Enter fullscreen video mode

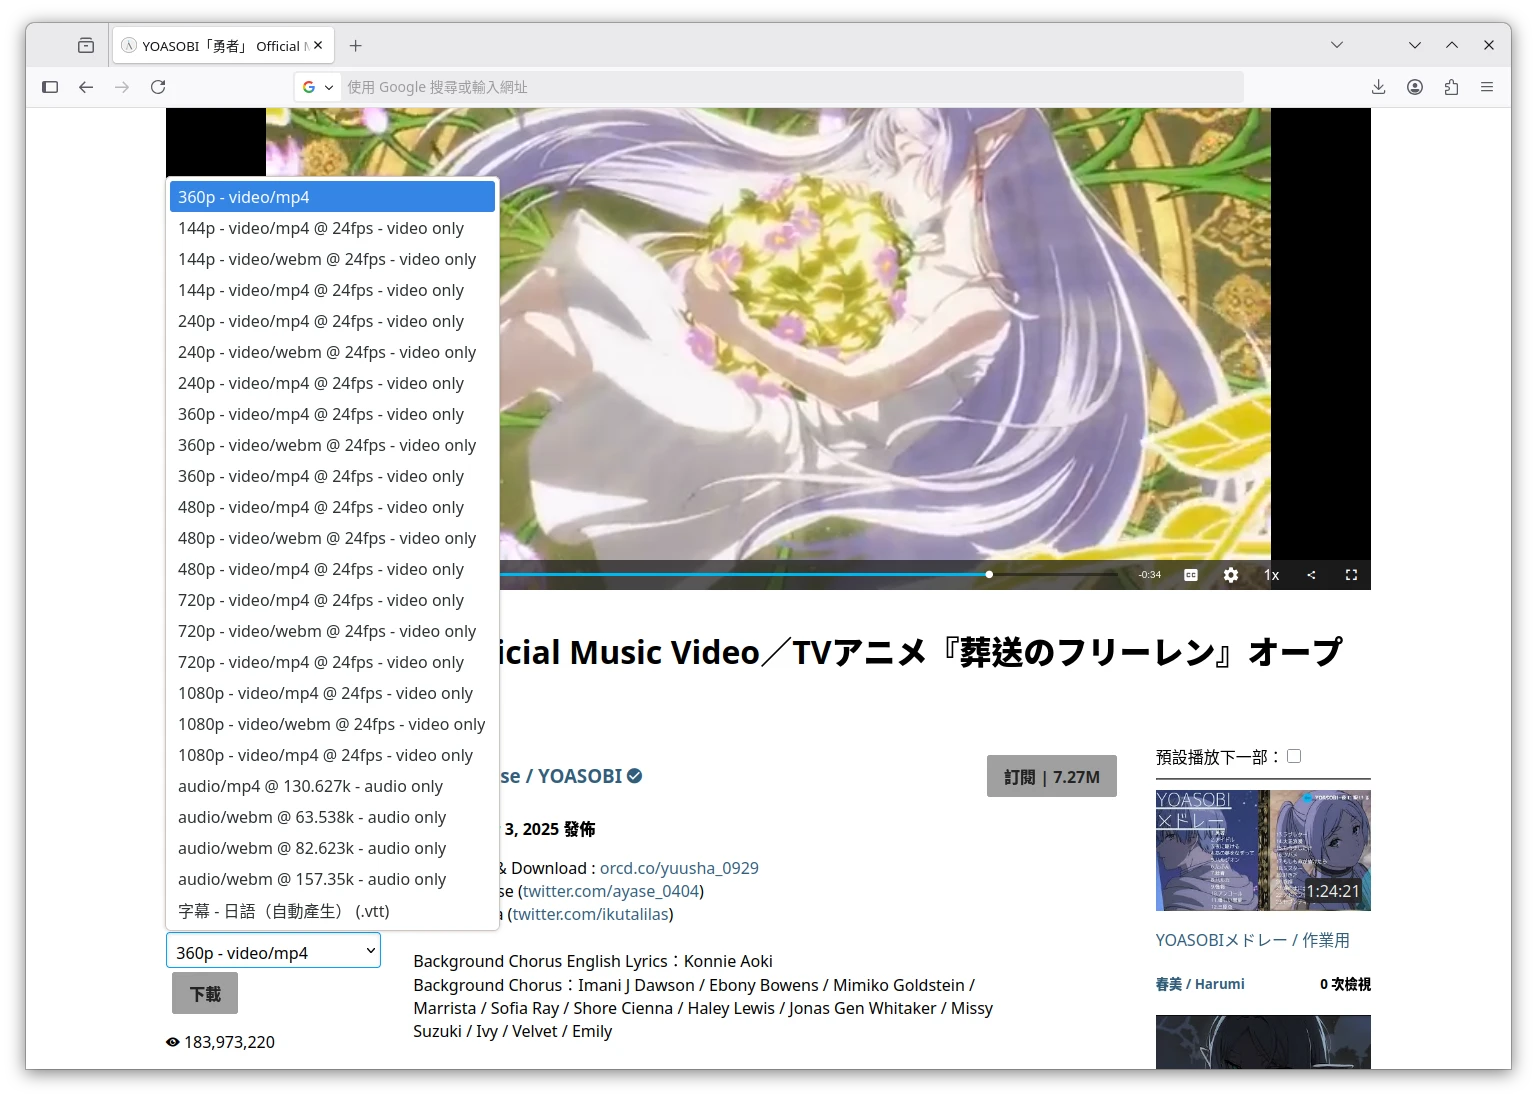pos(1351,575)
